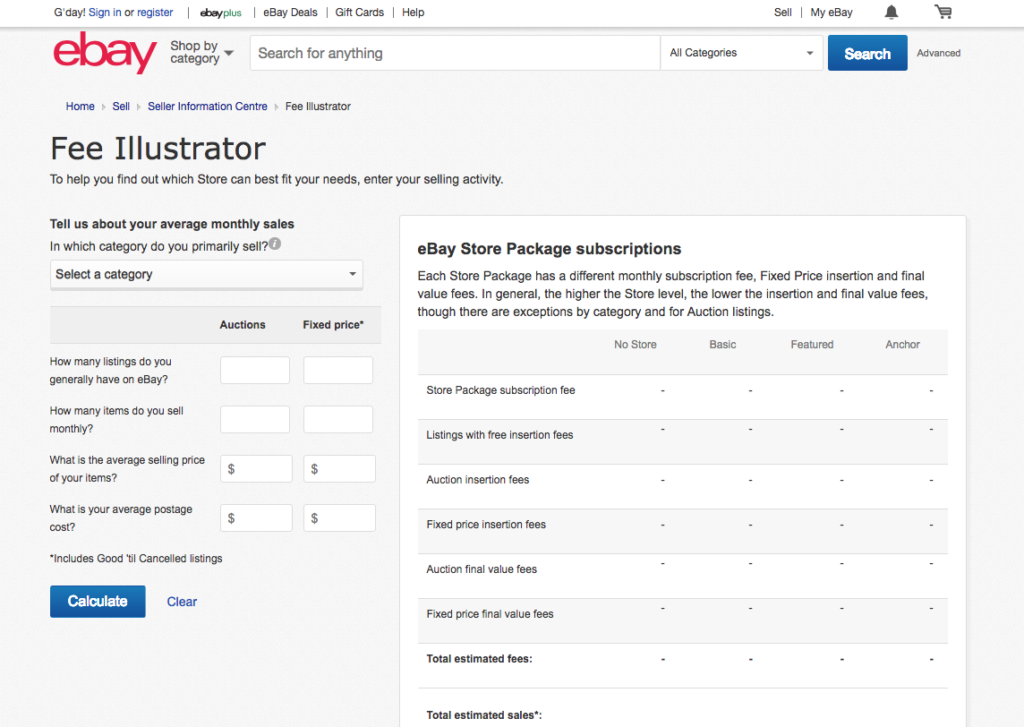The height and width of the screenshot is (727, 1024).
Task: Open the Advanced search link
Action: pyautogui.click(x=938, y=53)
